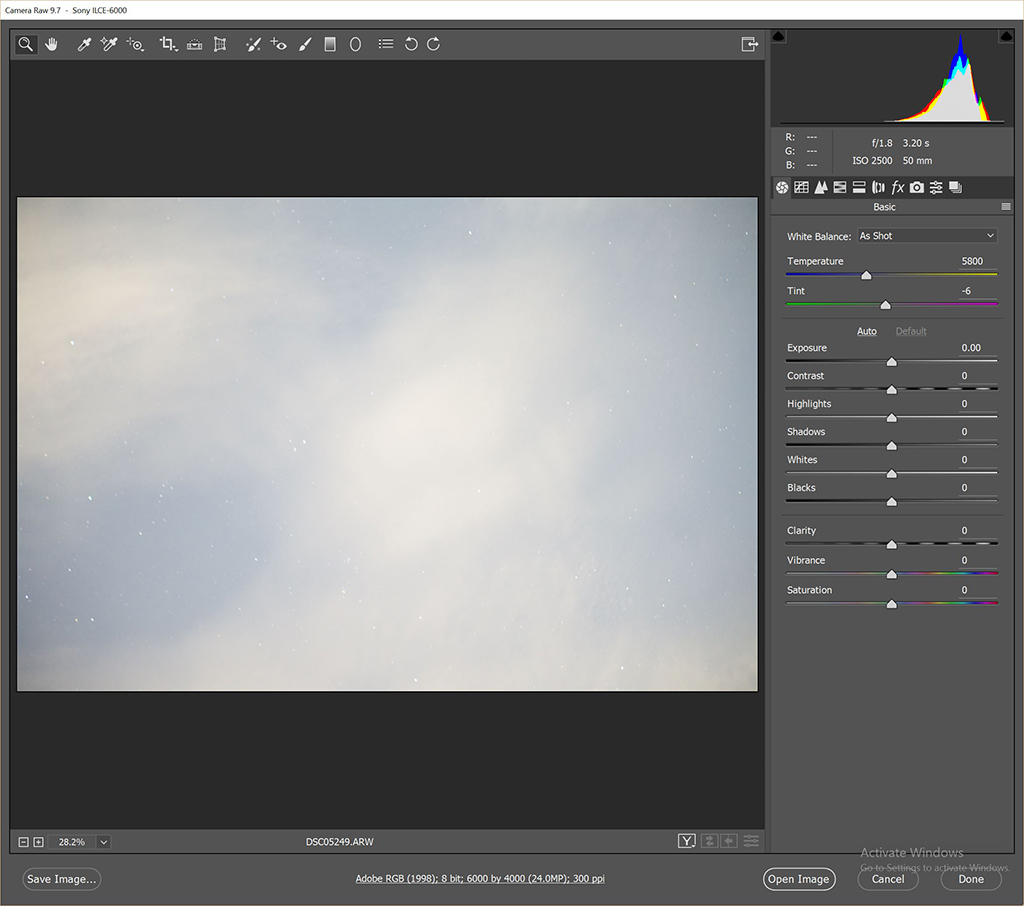Image resolution: width=1024 pixels, height=906 pixels.
Task: Select the Adjustment Brush tool
Action: 305,44
